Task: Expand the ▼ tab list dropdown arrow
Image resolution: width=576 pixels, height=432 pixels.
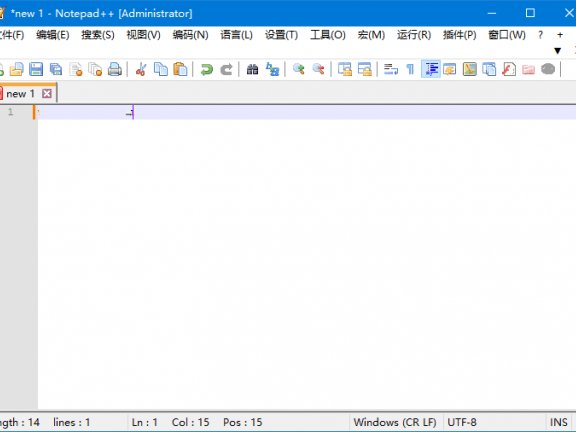Action: [x=557, y=51]
